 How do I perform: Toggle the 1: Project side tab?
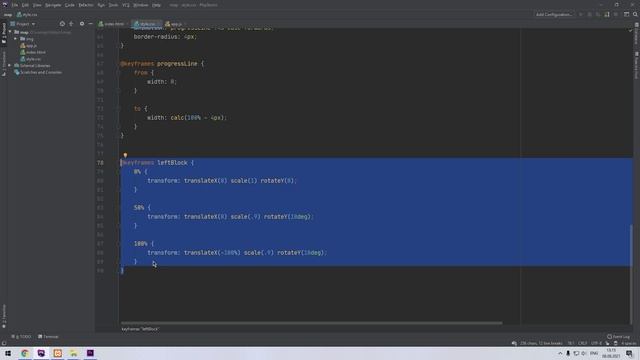coord(4,33)
